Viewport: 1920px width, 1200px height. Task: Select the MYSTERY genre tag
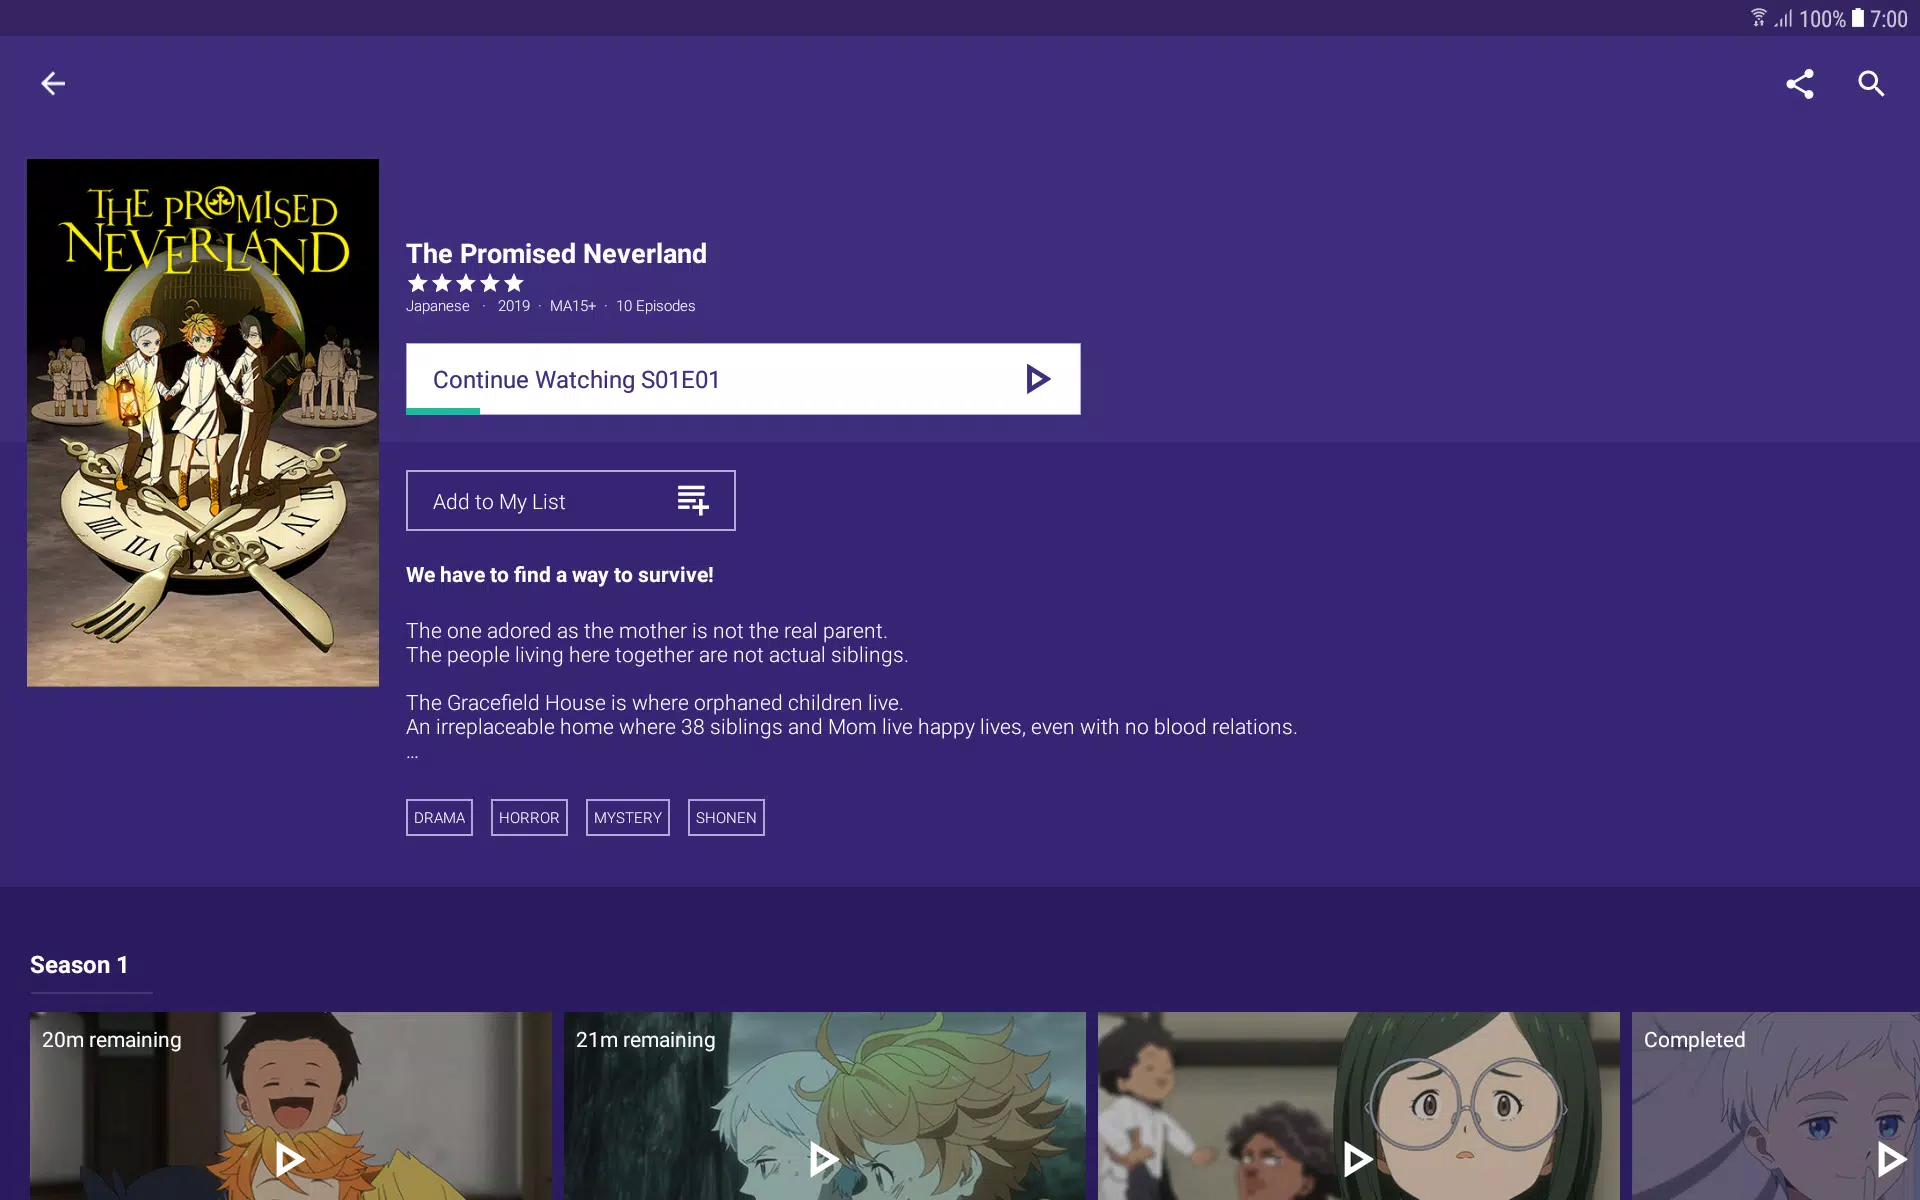626,817
